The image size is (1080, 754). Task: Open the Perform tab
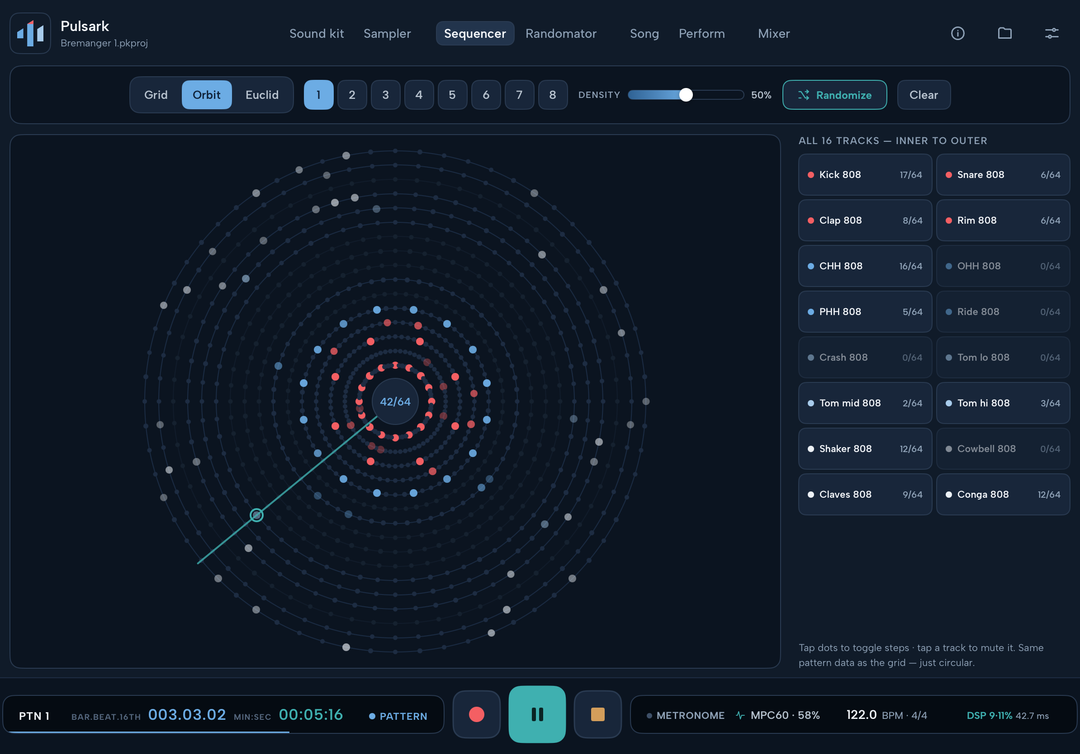[x=701, y=33]
